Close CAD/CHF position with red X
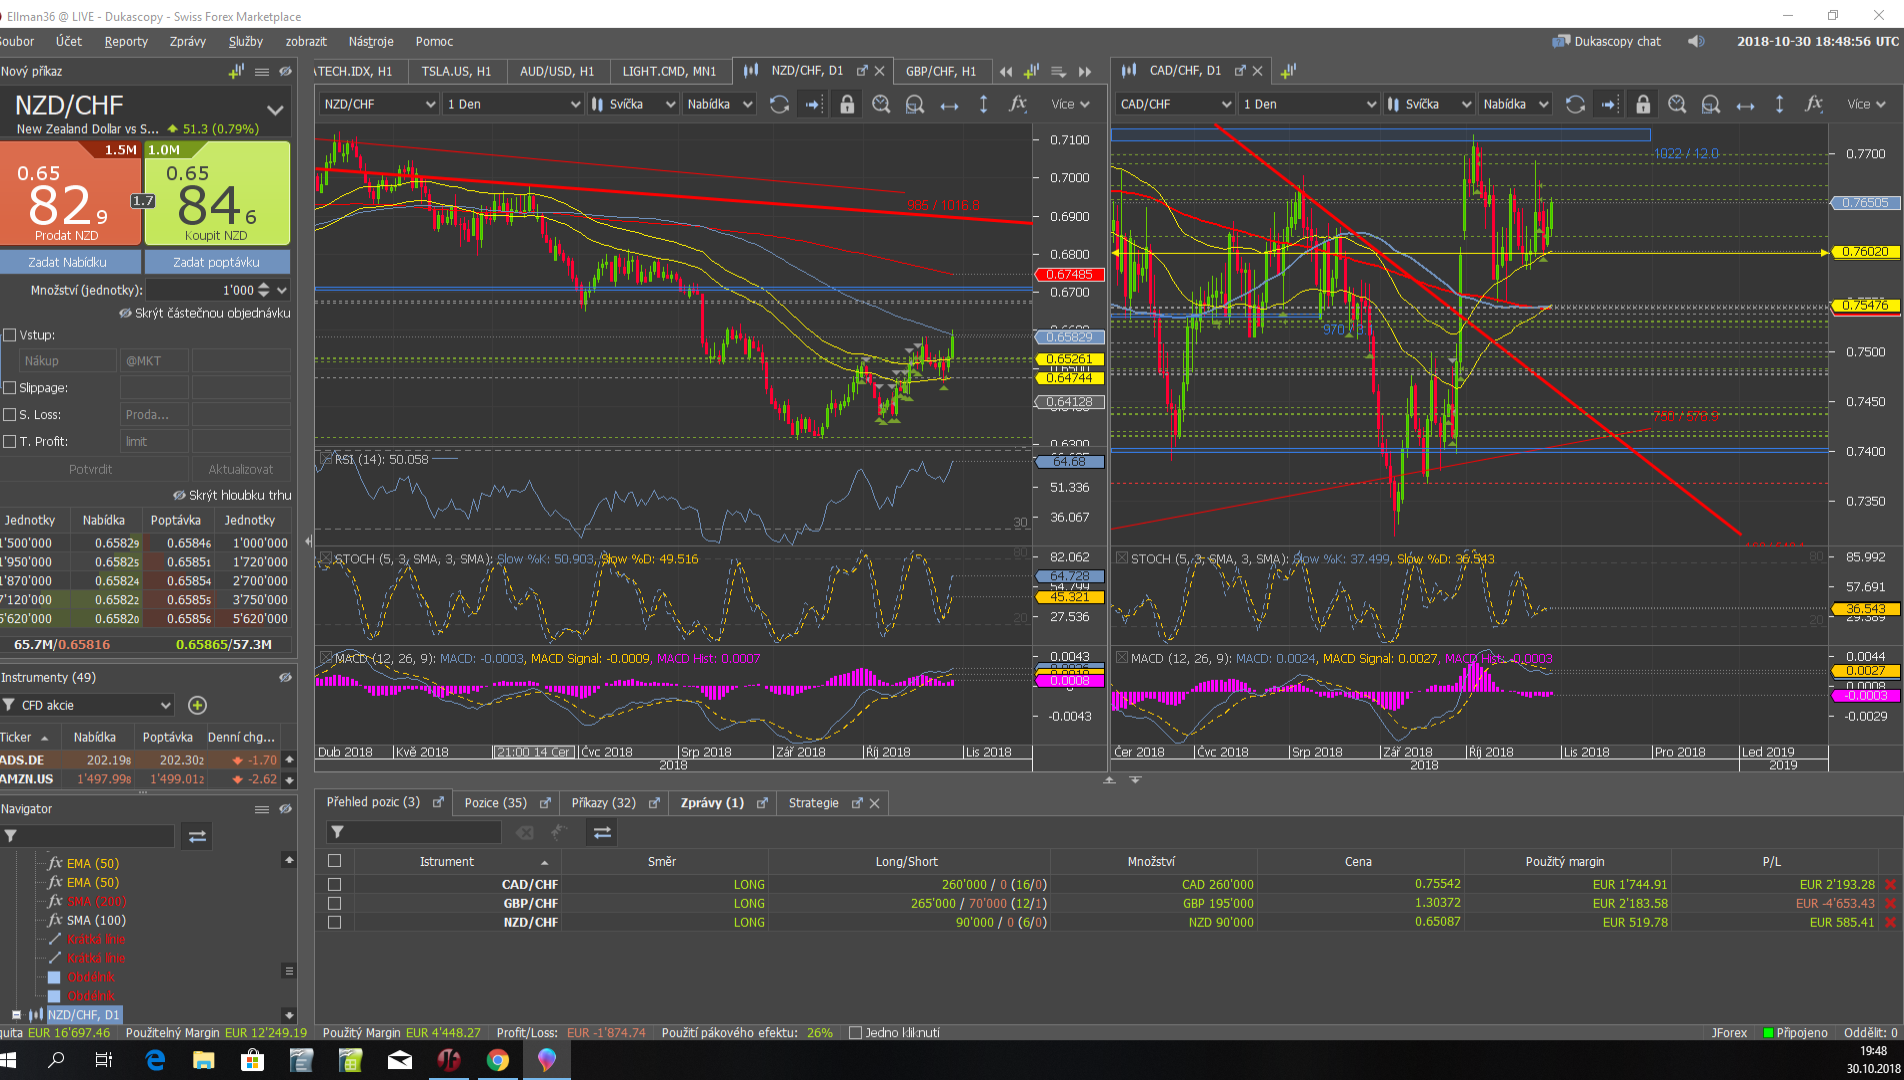 (1890, 884)
